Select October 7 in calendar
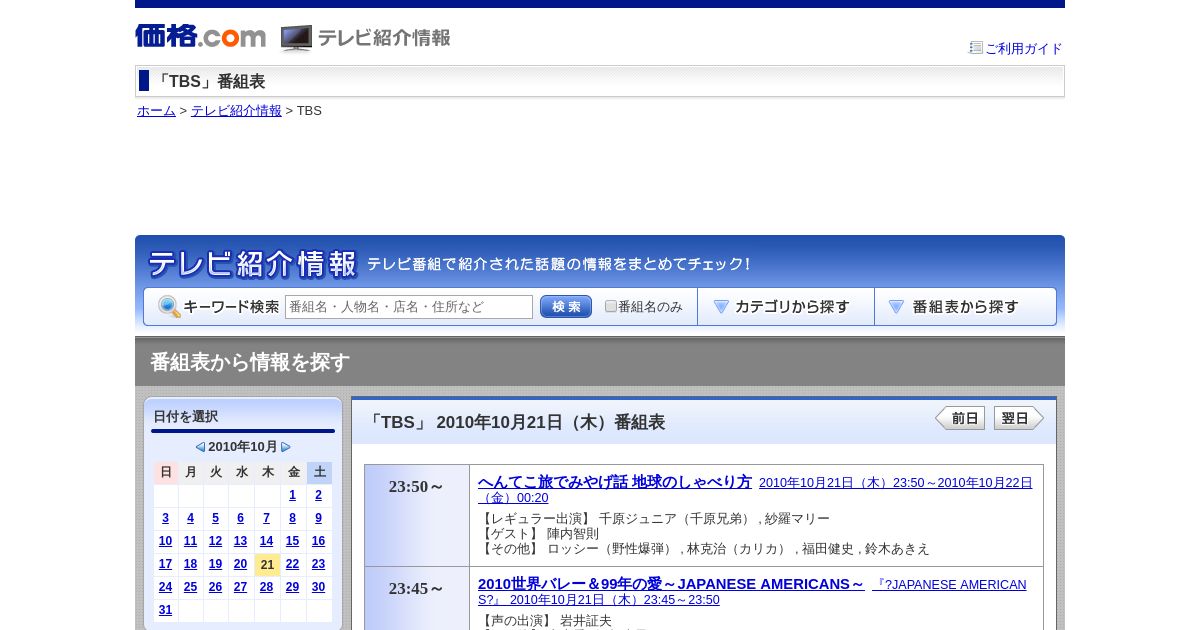1200x630 pixels. (x=266, y=518)
